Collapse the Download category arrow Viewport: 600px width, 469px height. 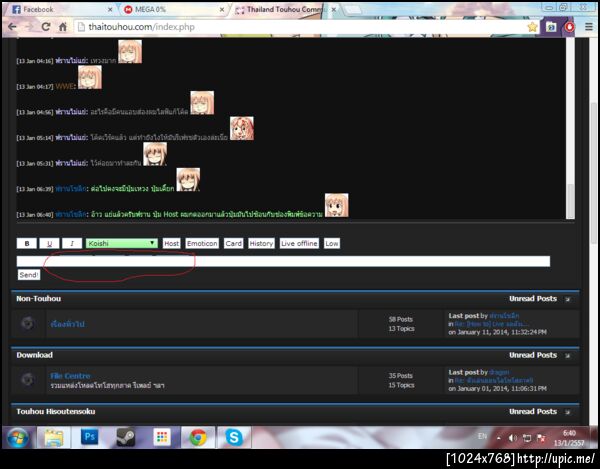tap(568, 356)
